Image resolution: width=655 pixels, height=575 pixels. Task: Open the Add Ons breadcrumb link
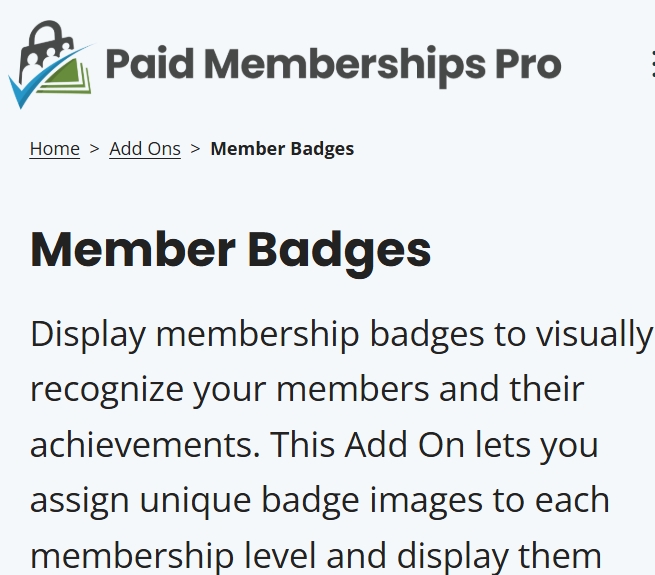pyautogui.click(x=145, y=149)
